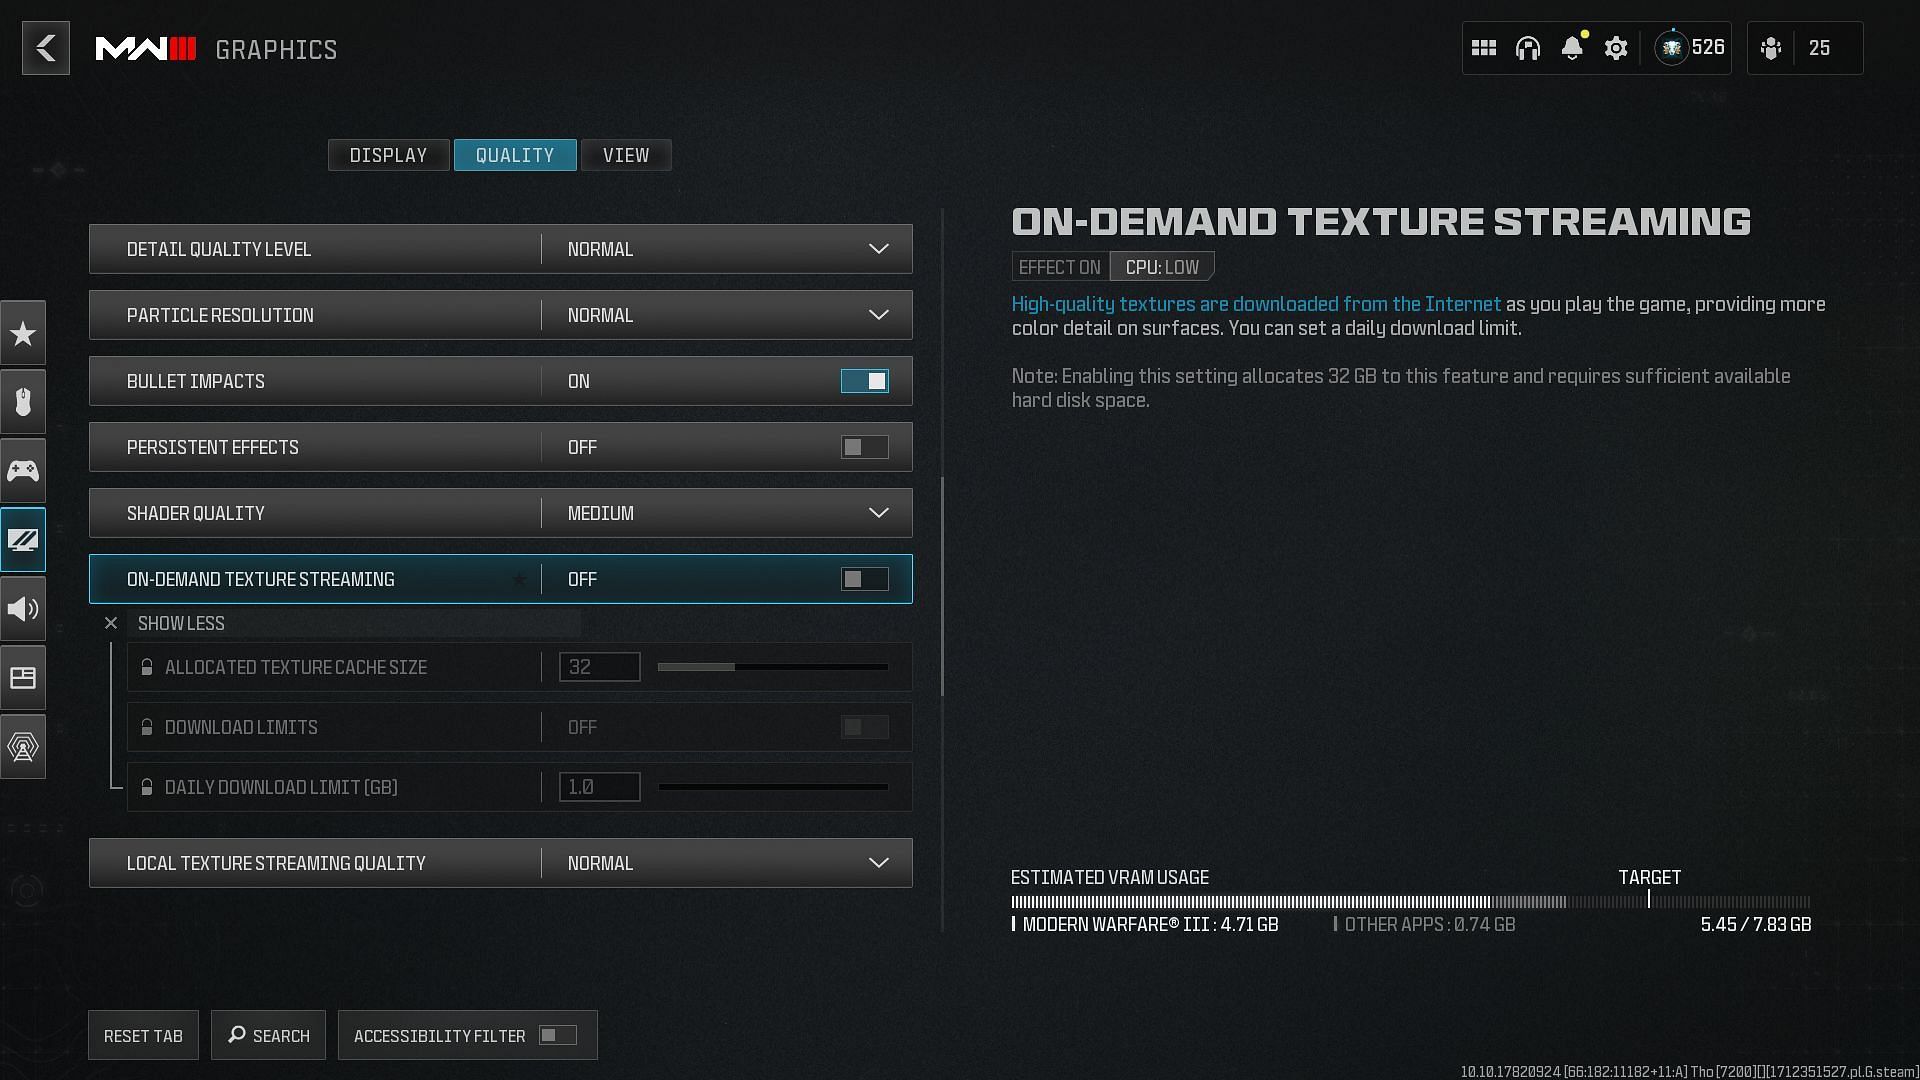Toggle Bullet Impacts on or off
Screen dimensions: 1920x1080
click(x=865, y=381)
